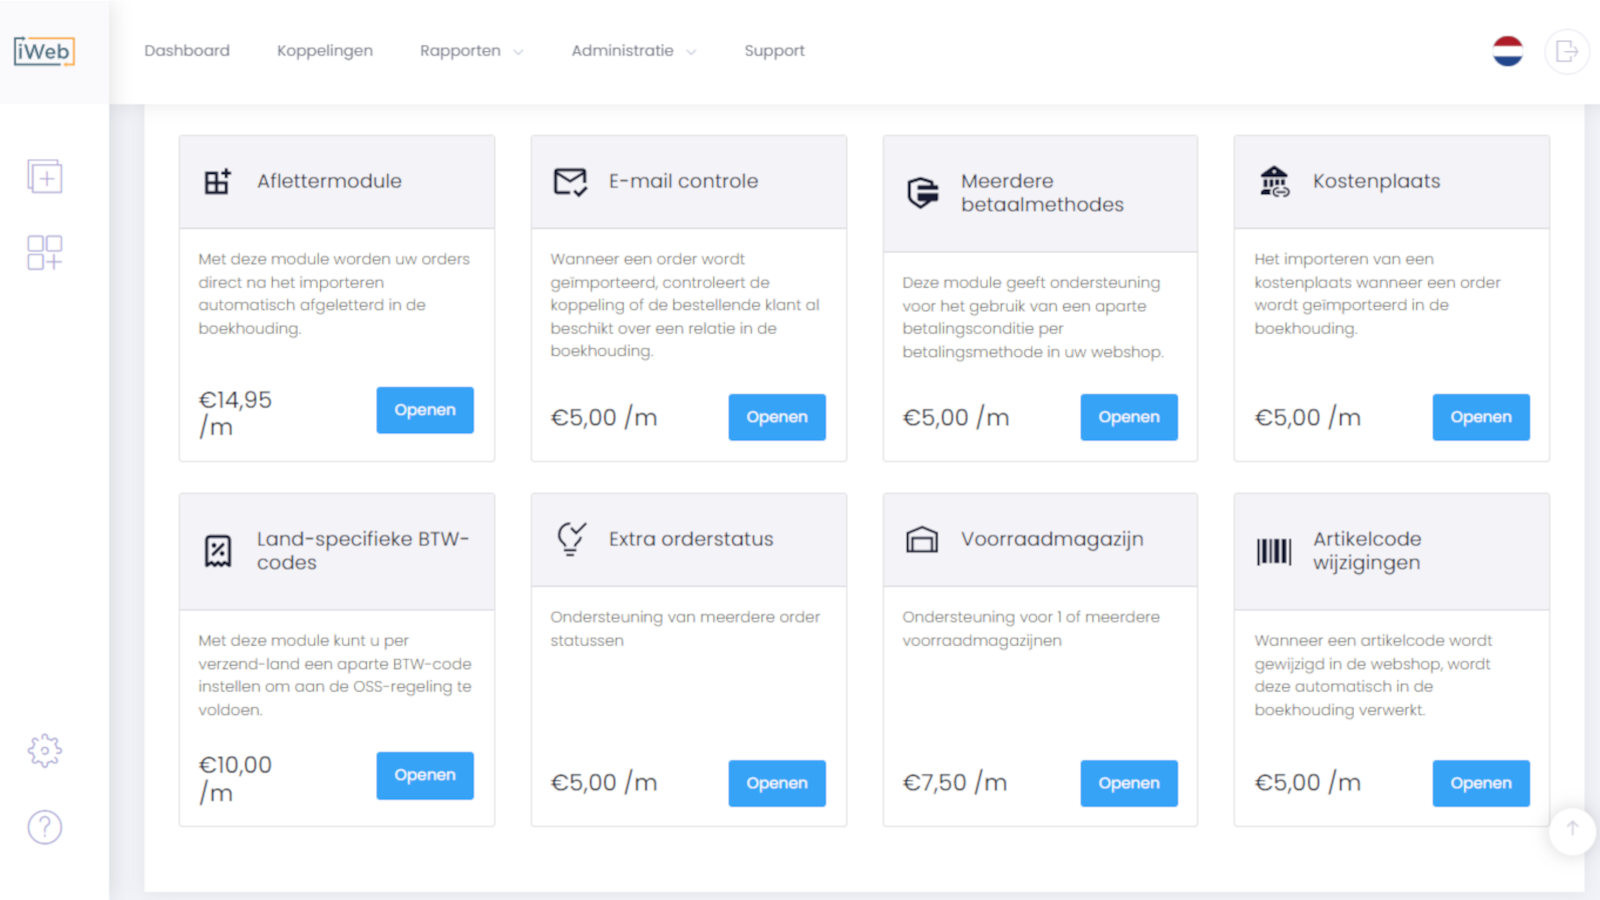The image size is (1600, 900).
Task: Open the Kostenplaats module
Action: (x=1481, y=417)
